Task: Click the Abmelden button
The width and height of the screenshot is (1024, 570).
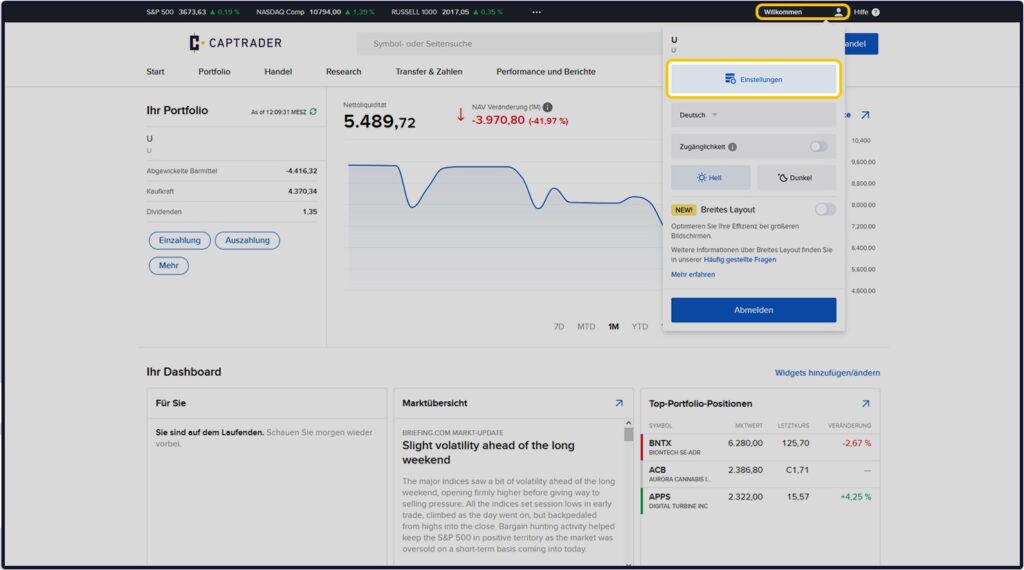Action: pyautogui.click(x=753, y=310)
